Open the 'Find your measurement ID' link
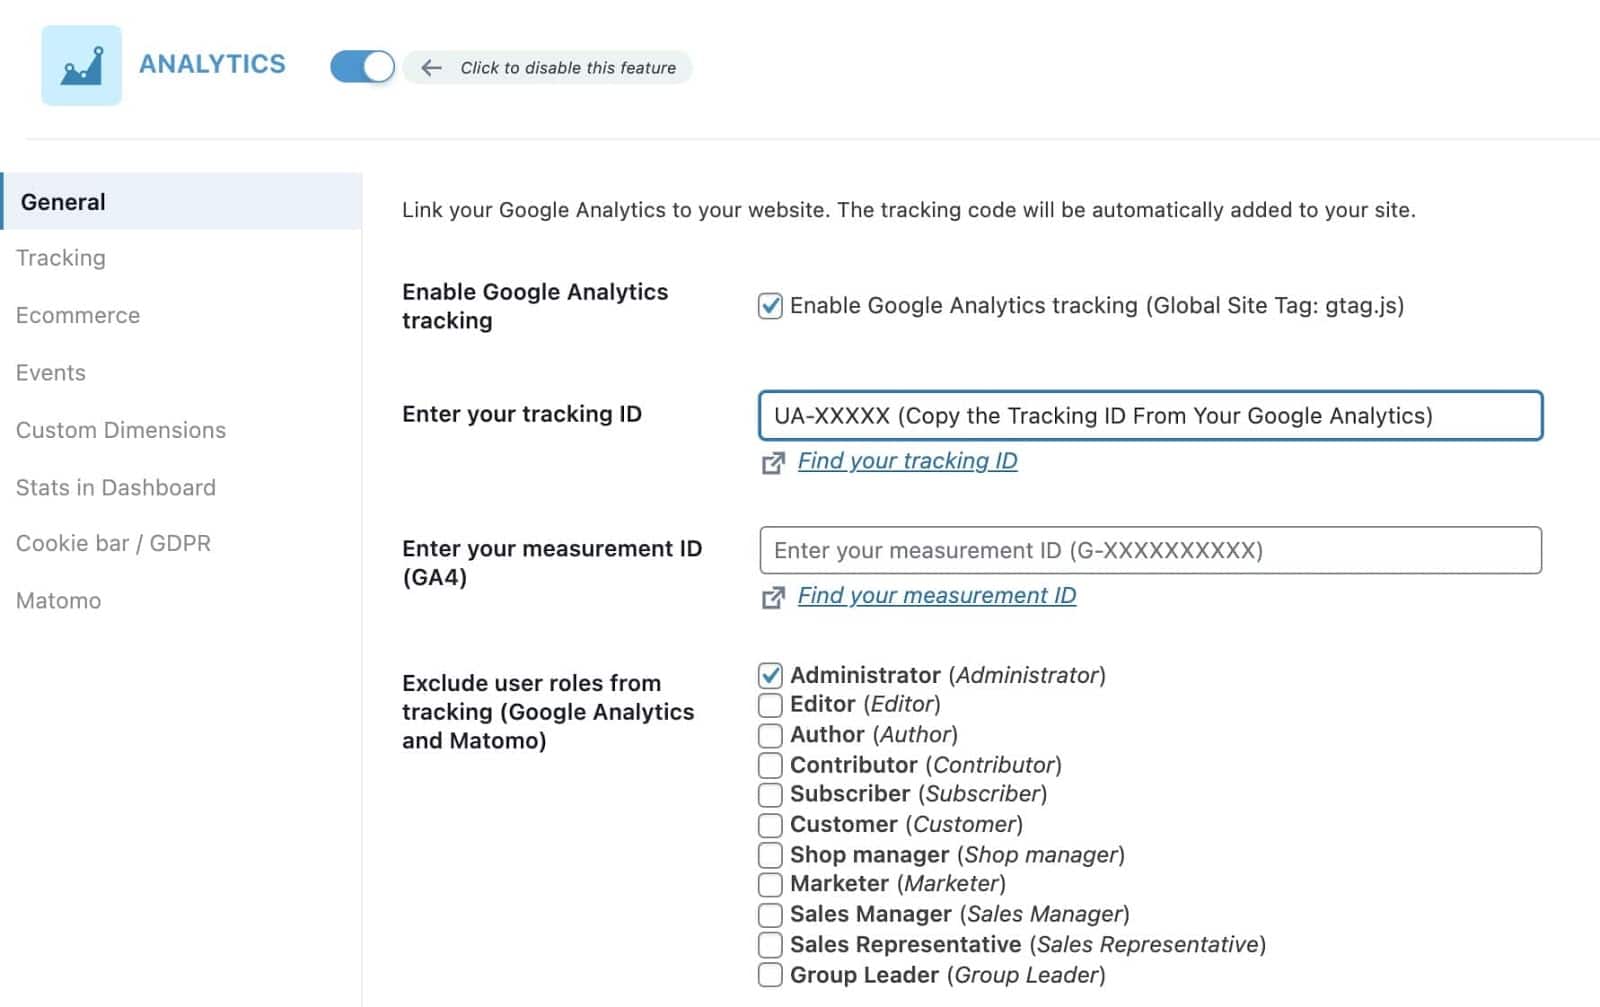The height and width of the screenshot is (1007, 1600). tap(937, 595)
